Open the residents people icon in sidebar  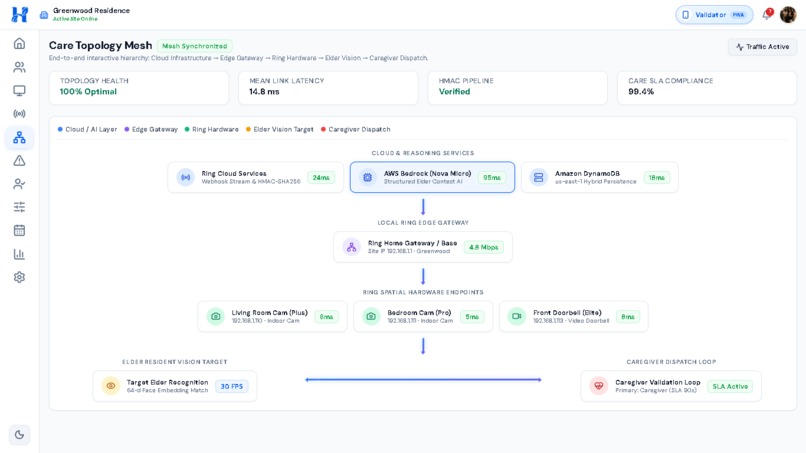(19, 67)
